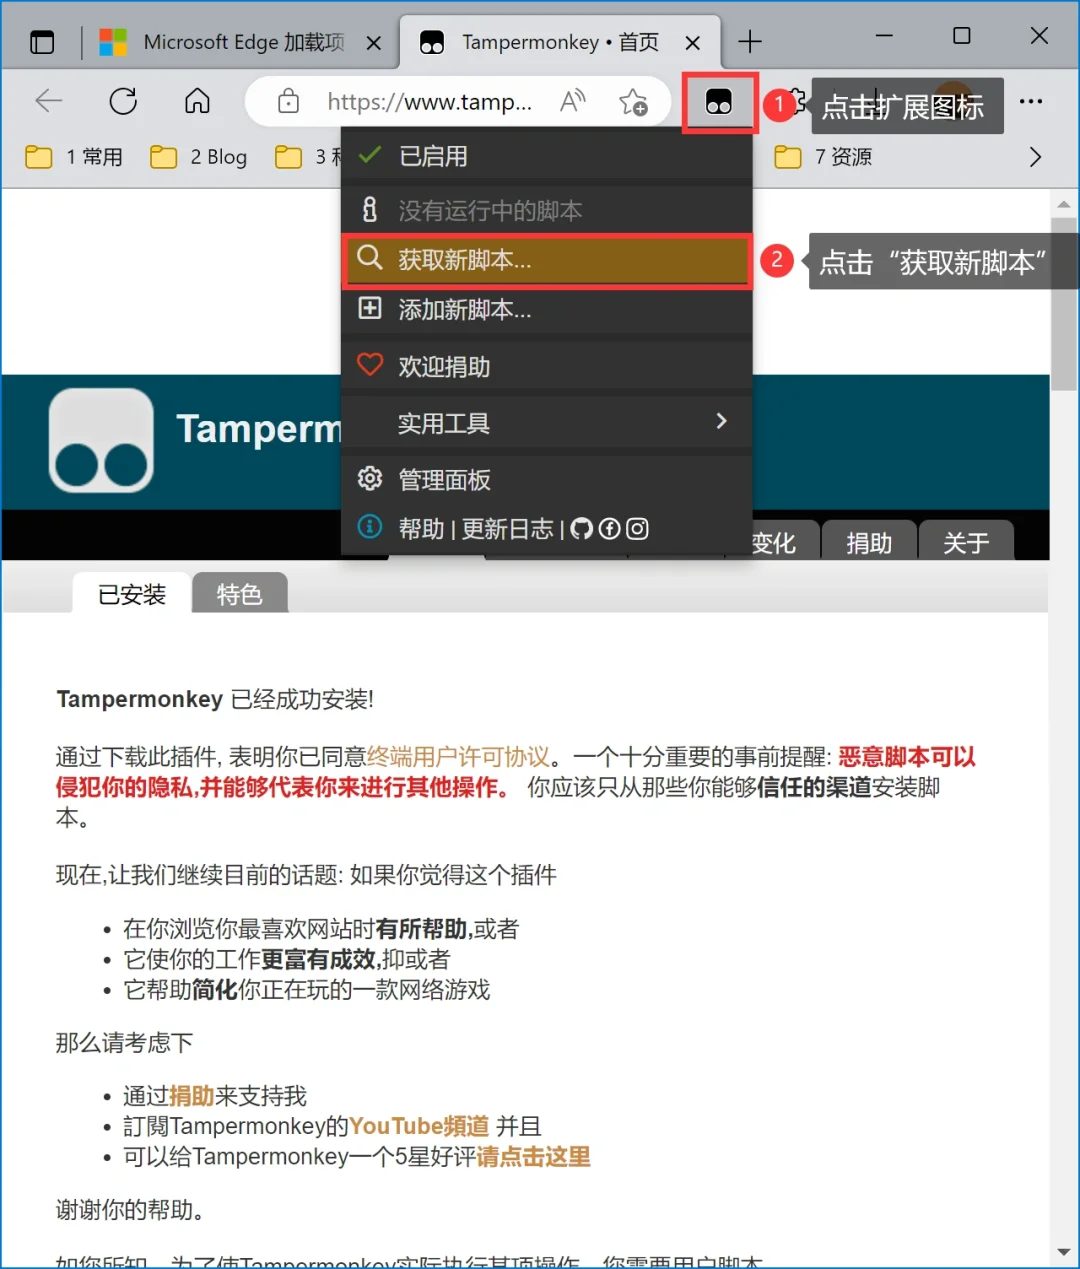
Task: Click the scrollbar up arrow
Action: click(x=1063, y=204)
